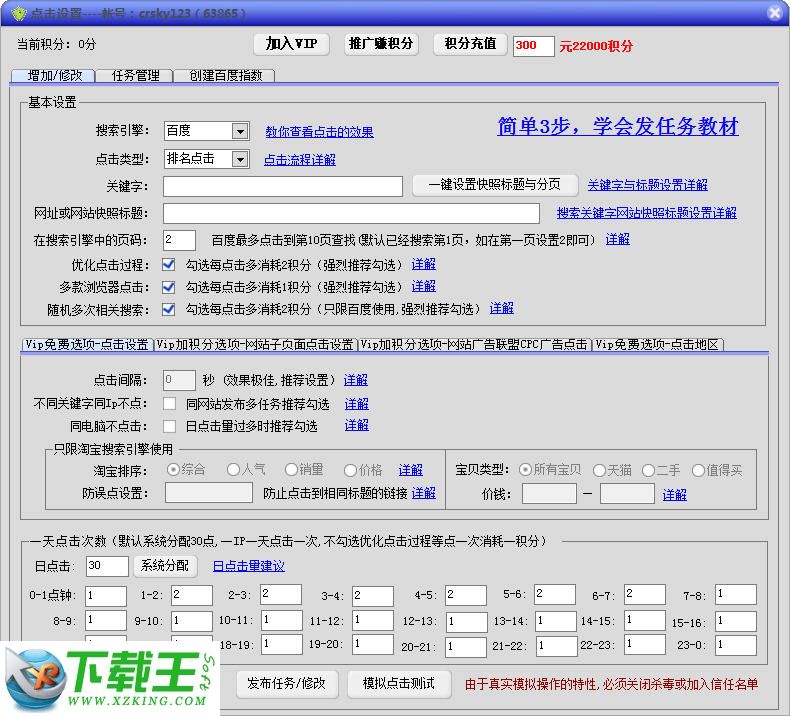Select the 综合 Taobao sort radio

pyautogui.click(x=173, y=470)
